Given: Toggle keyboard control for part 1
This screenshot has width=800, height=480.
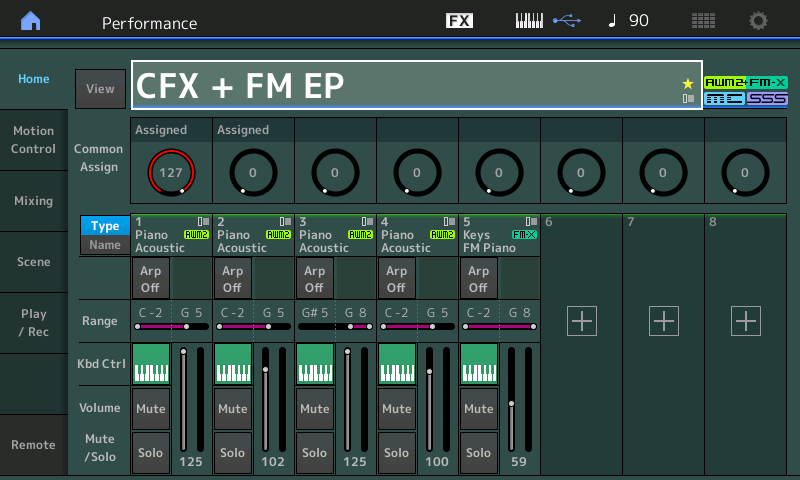Looking at the screenshot, I should pyautogui.click(x=150, y=363).
